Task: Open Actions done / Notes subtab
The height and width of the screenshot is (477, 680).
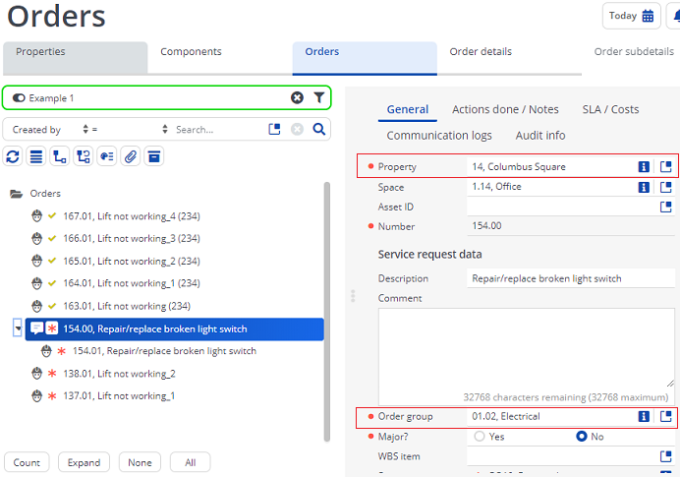Action: (505, 110)
